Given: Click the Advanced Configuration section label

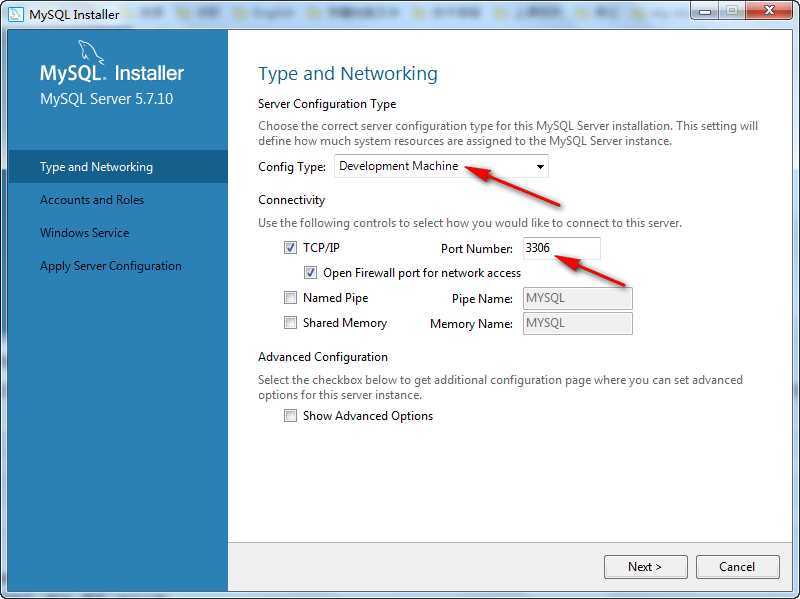Looking at the screenshot, I should 323,357.
